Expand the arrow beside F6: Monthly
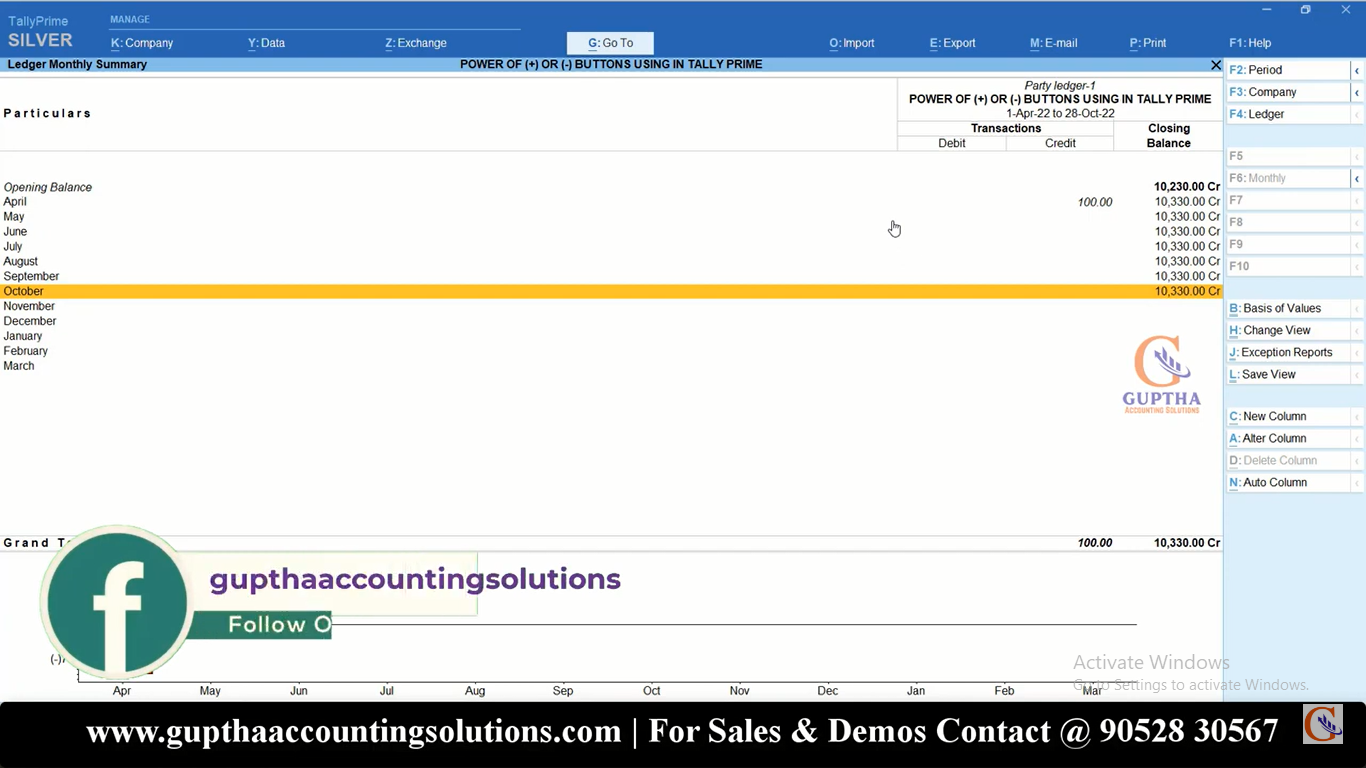Image resolution: width=1366 pixels, height=768 pixels. [x=1357, y=178]
